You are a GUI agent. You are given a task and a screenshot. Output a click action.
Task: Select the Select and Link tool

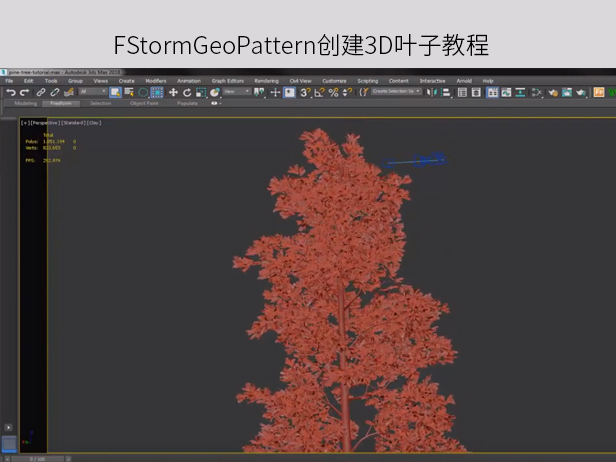pos(41,92)
